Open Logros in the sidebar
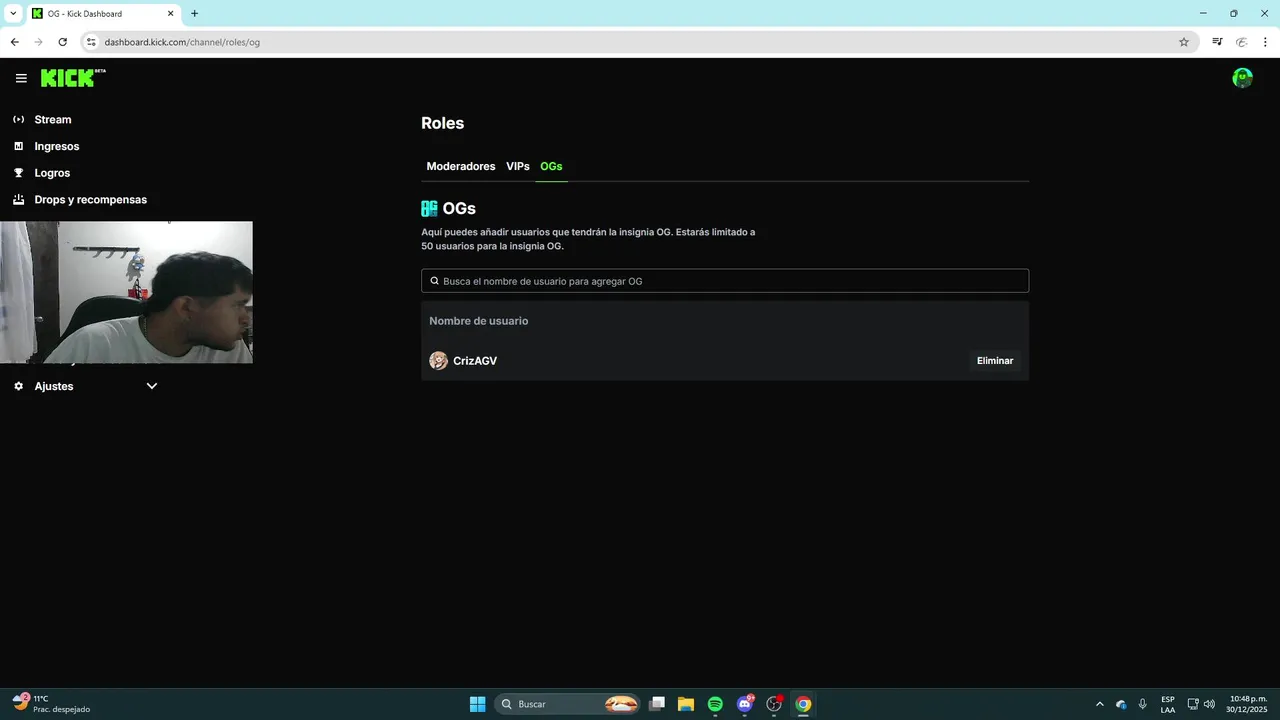The height and width of the screenshot is (720, 1280). 52,173
